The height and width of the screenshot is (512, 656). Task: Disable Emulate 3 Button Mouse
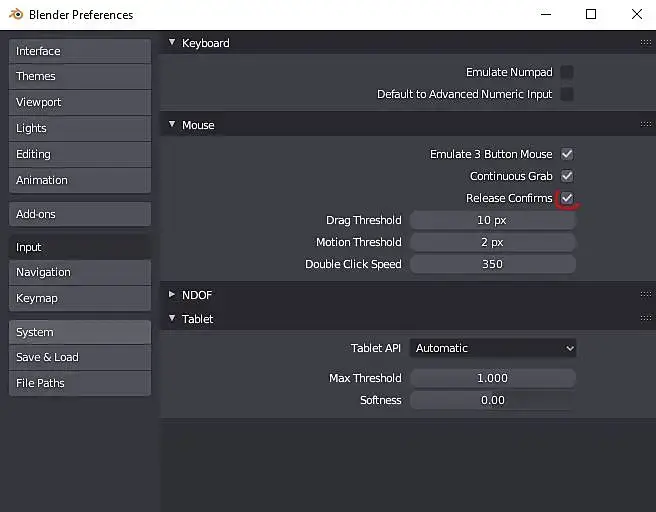567,154
